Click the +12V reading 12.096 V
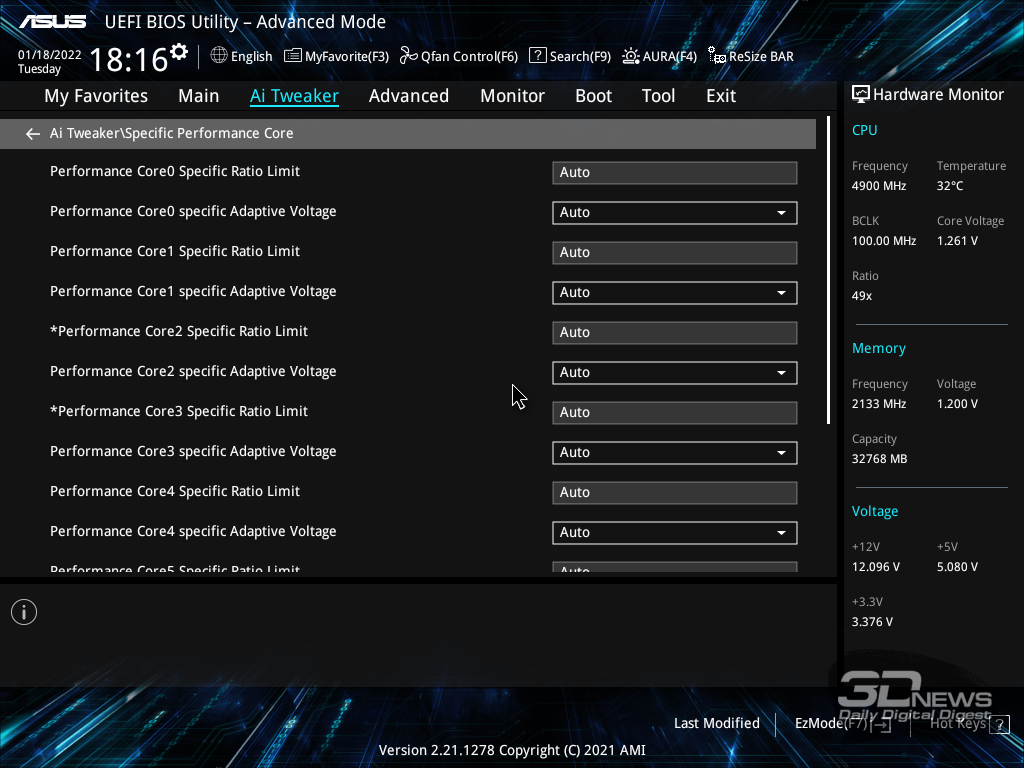Screen dimensions: 1024x768 [x=876, y=567]
